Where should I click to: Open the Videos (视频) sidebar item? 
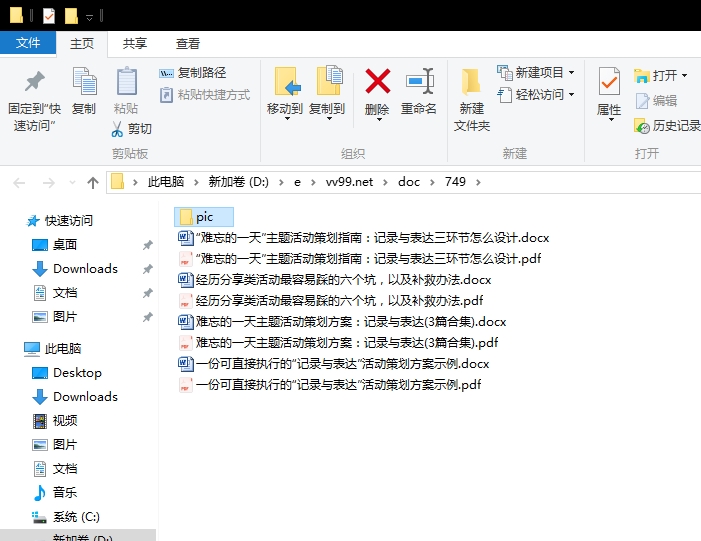coord(55,420)
